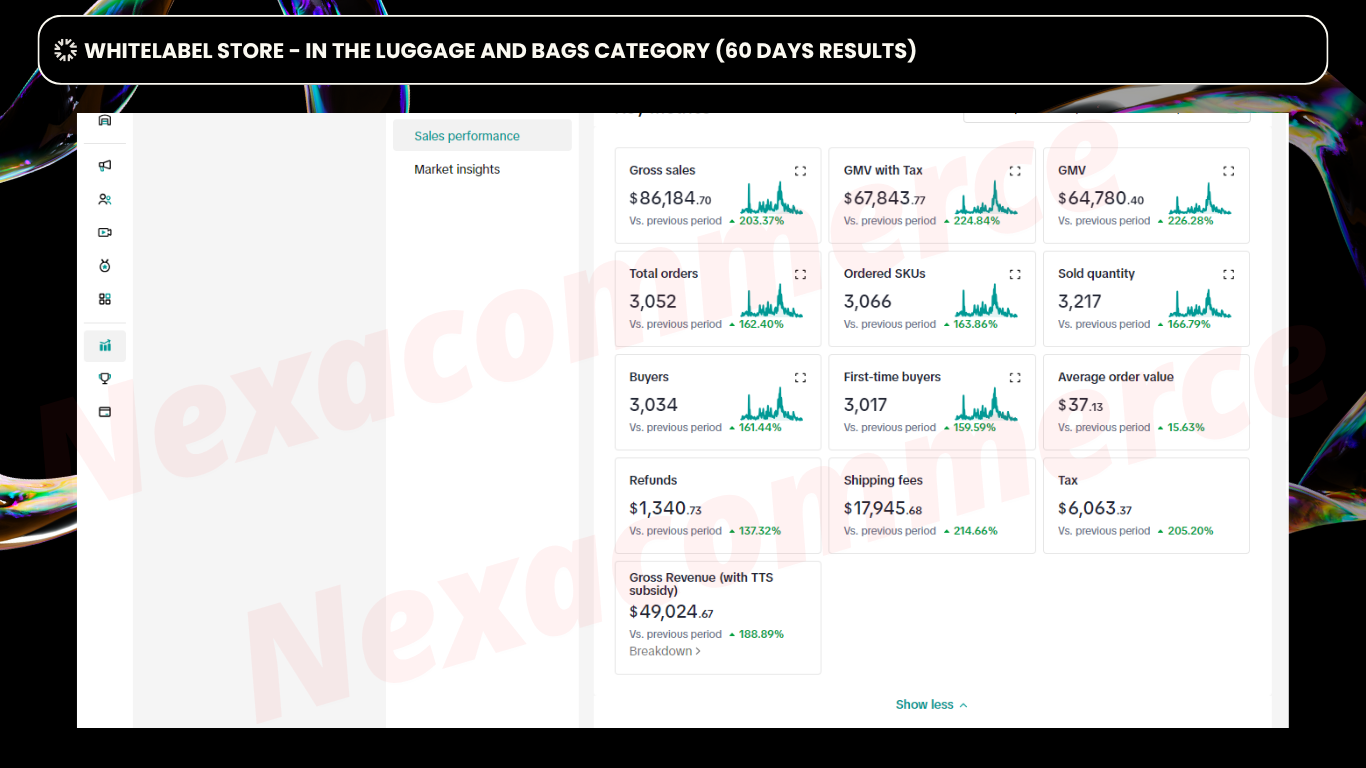
Task: Click the Average order value card
Action: pos(1145,402)
